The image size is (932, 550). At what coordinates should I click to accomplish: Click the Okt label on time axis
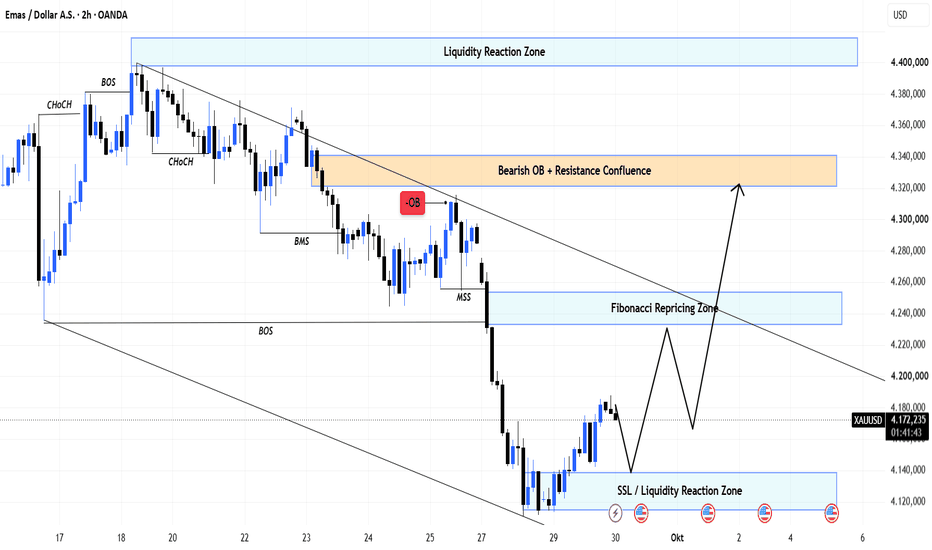coord(677,538)
